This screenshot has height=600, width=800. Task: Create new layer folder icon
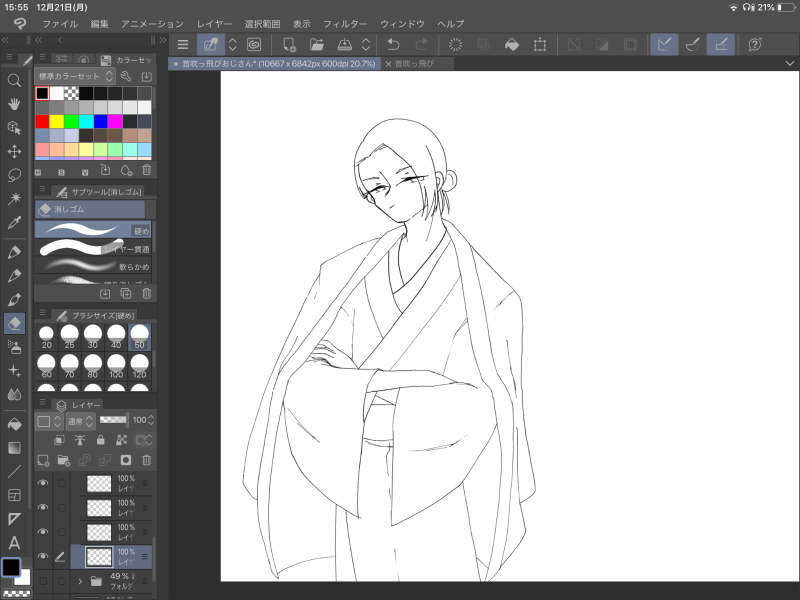(64, 460)
